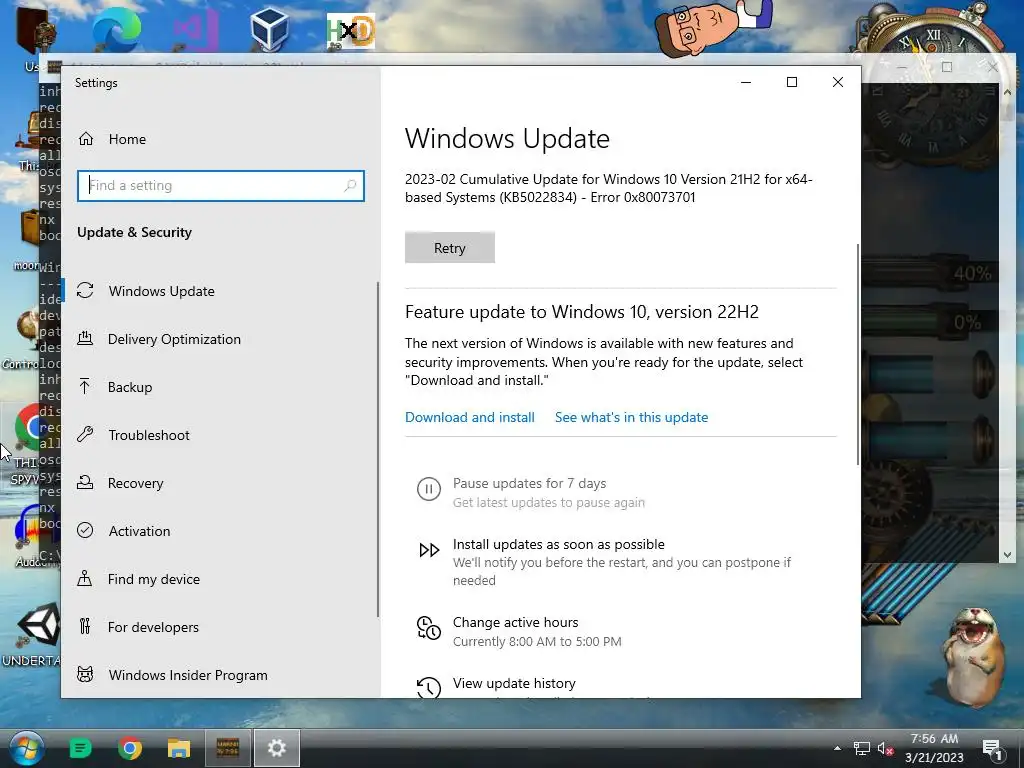Click the Activation checkmark circle icon
The image size is (1024, 768).
85,530
